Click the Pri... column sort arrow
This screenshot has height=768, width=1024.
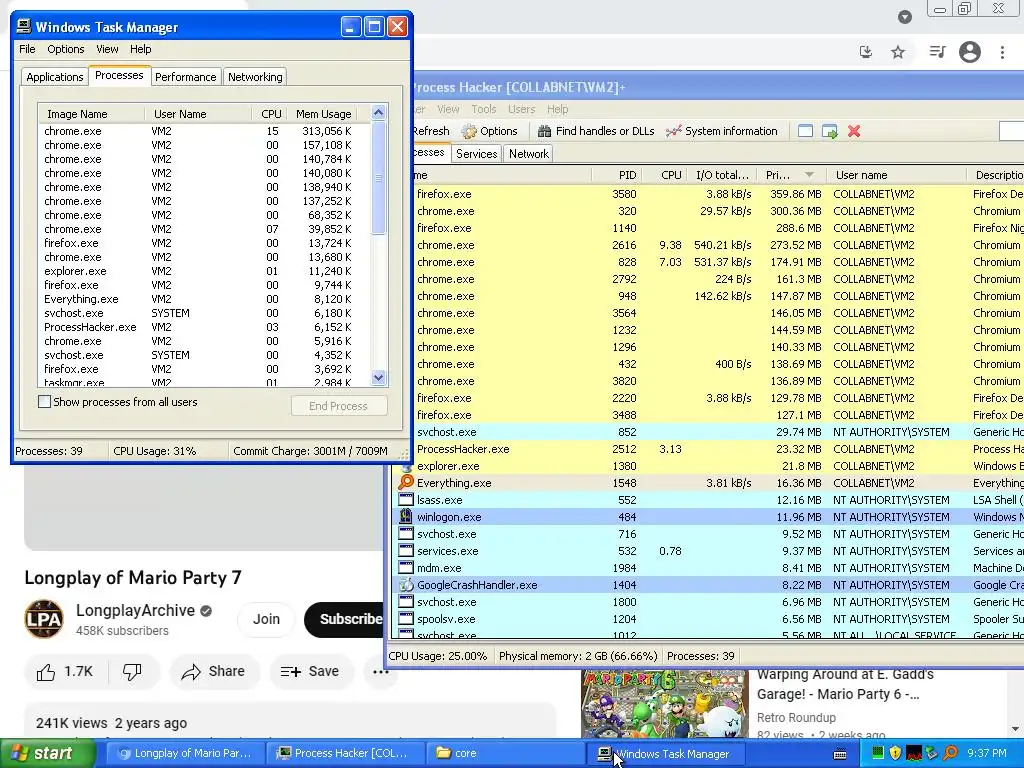click(810, 174)
